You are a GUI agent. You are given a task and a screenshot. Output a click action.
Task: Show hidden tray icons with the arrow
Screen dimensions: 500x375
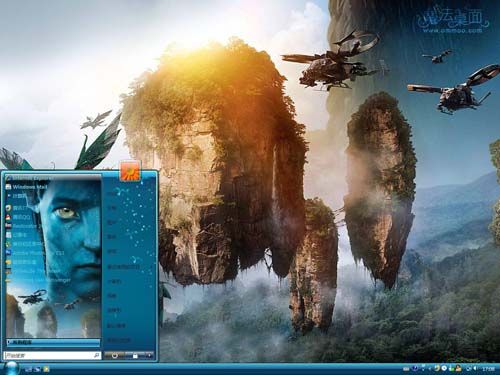tap(429, 368)
